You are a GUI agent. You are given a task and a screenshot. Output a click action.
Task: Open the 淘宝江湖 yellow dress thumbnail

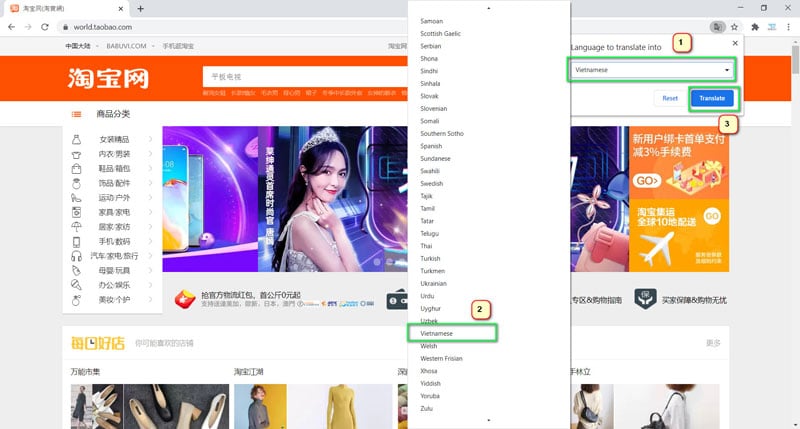(339, 407)
